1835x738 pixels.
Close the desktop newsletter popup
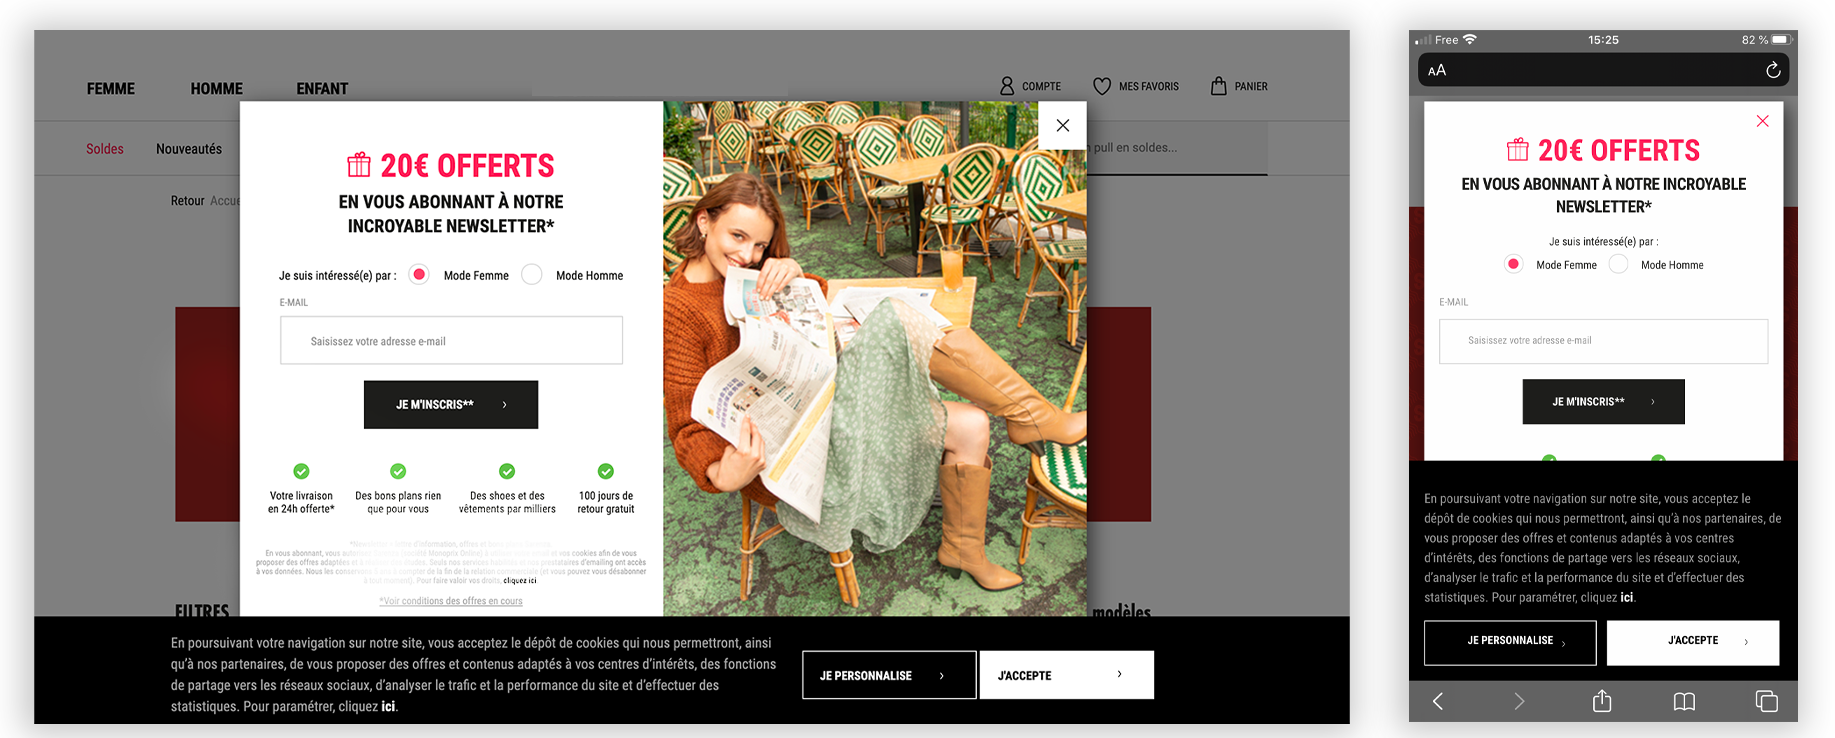point(1062,125)
